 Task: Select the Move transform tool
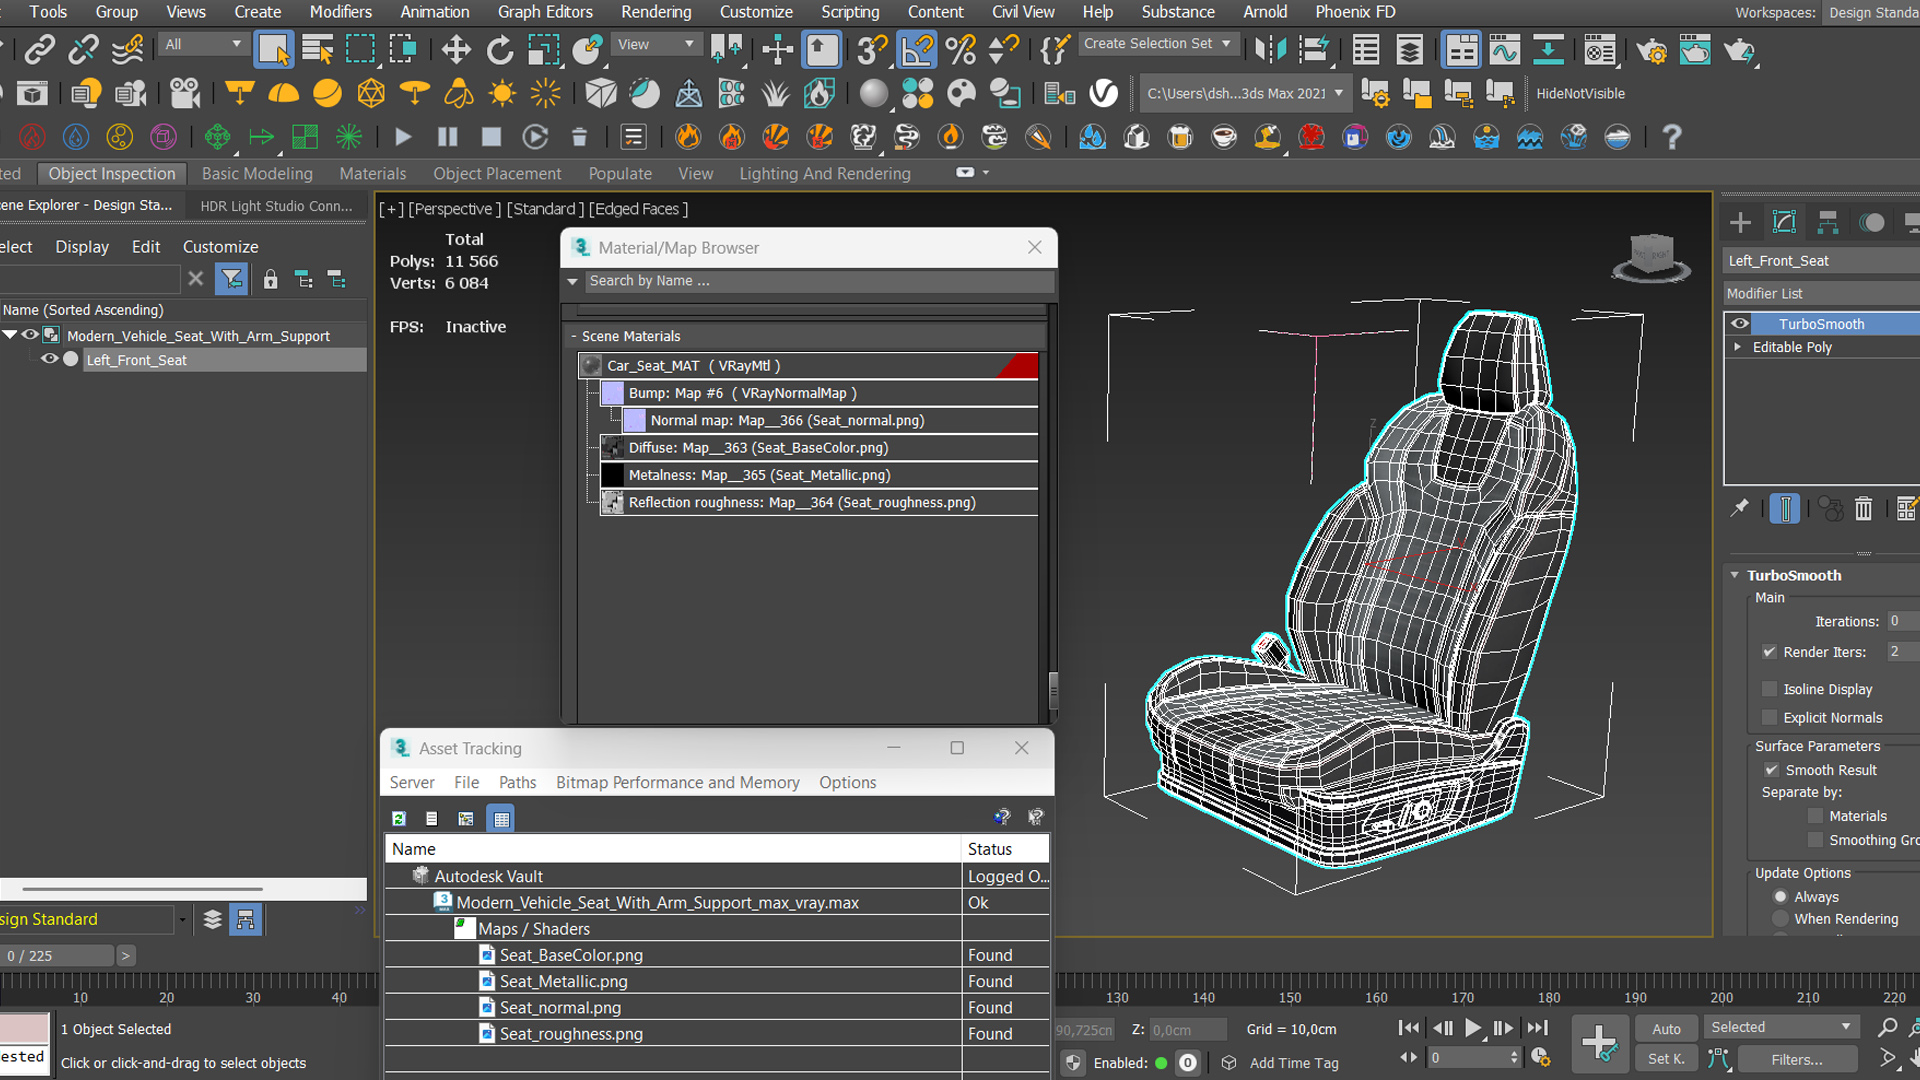click(456, 49)
